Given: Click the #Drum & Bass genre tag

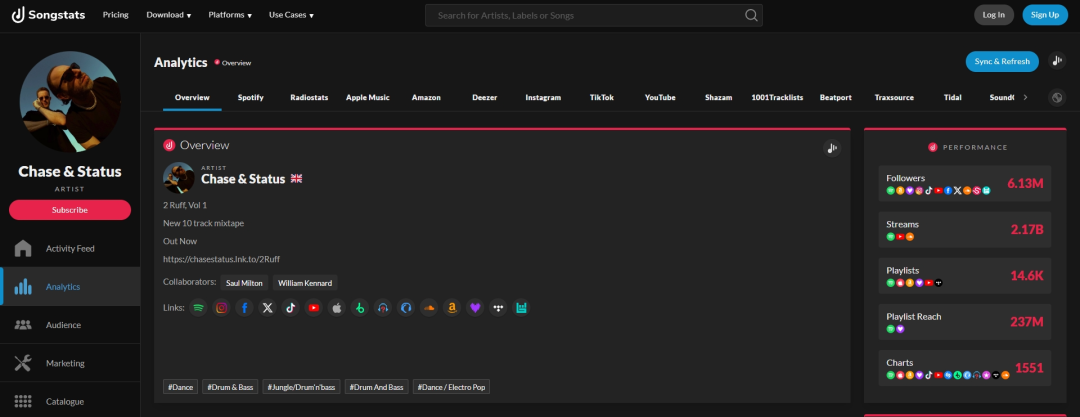Looking at the screenshot, I should click(x=230, y=387).
